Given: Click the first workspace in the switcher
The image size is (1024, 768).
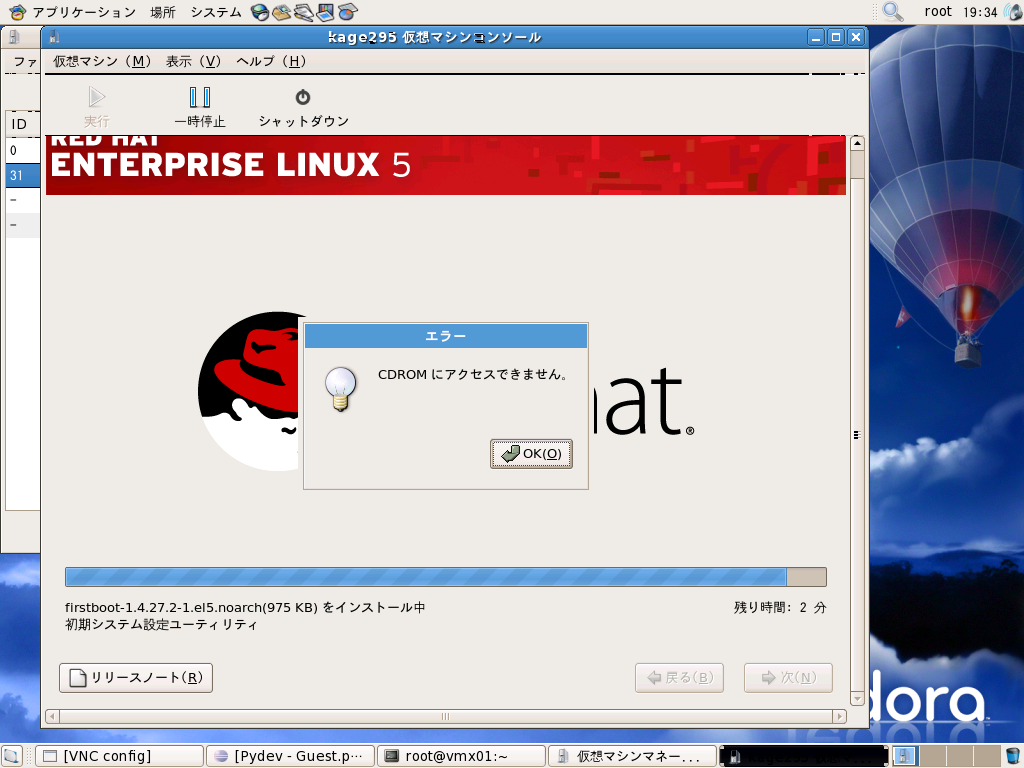Looking at the screenshot, I should [x=905, y=756].
